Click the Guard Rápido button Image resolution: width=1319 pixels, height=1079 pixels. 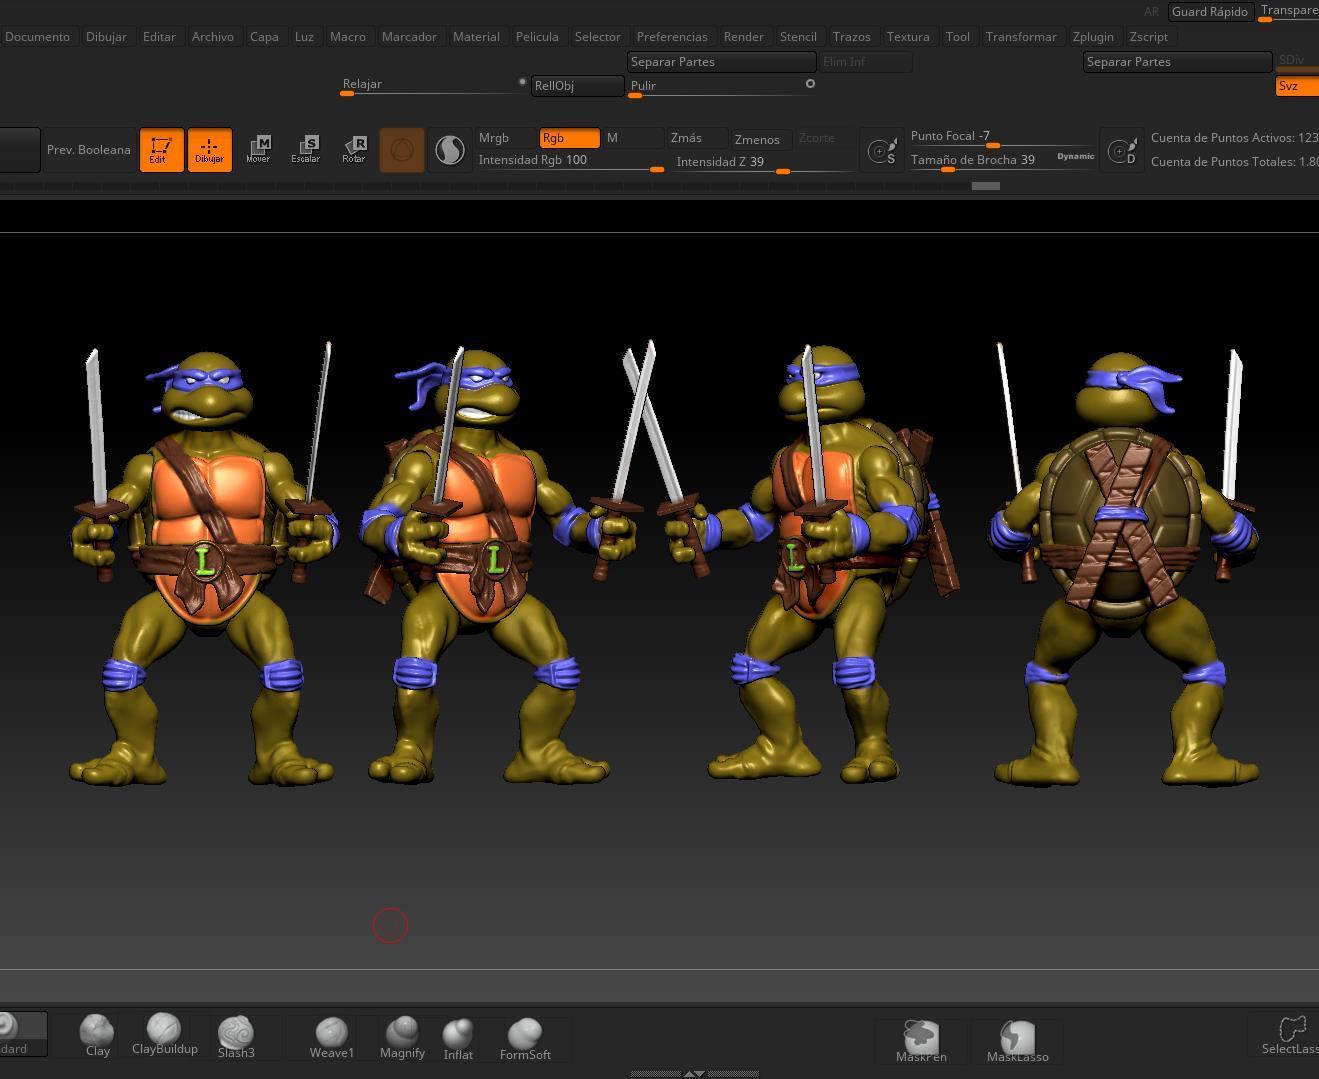(1209, 12)
